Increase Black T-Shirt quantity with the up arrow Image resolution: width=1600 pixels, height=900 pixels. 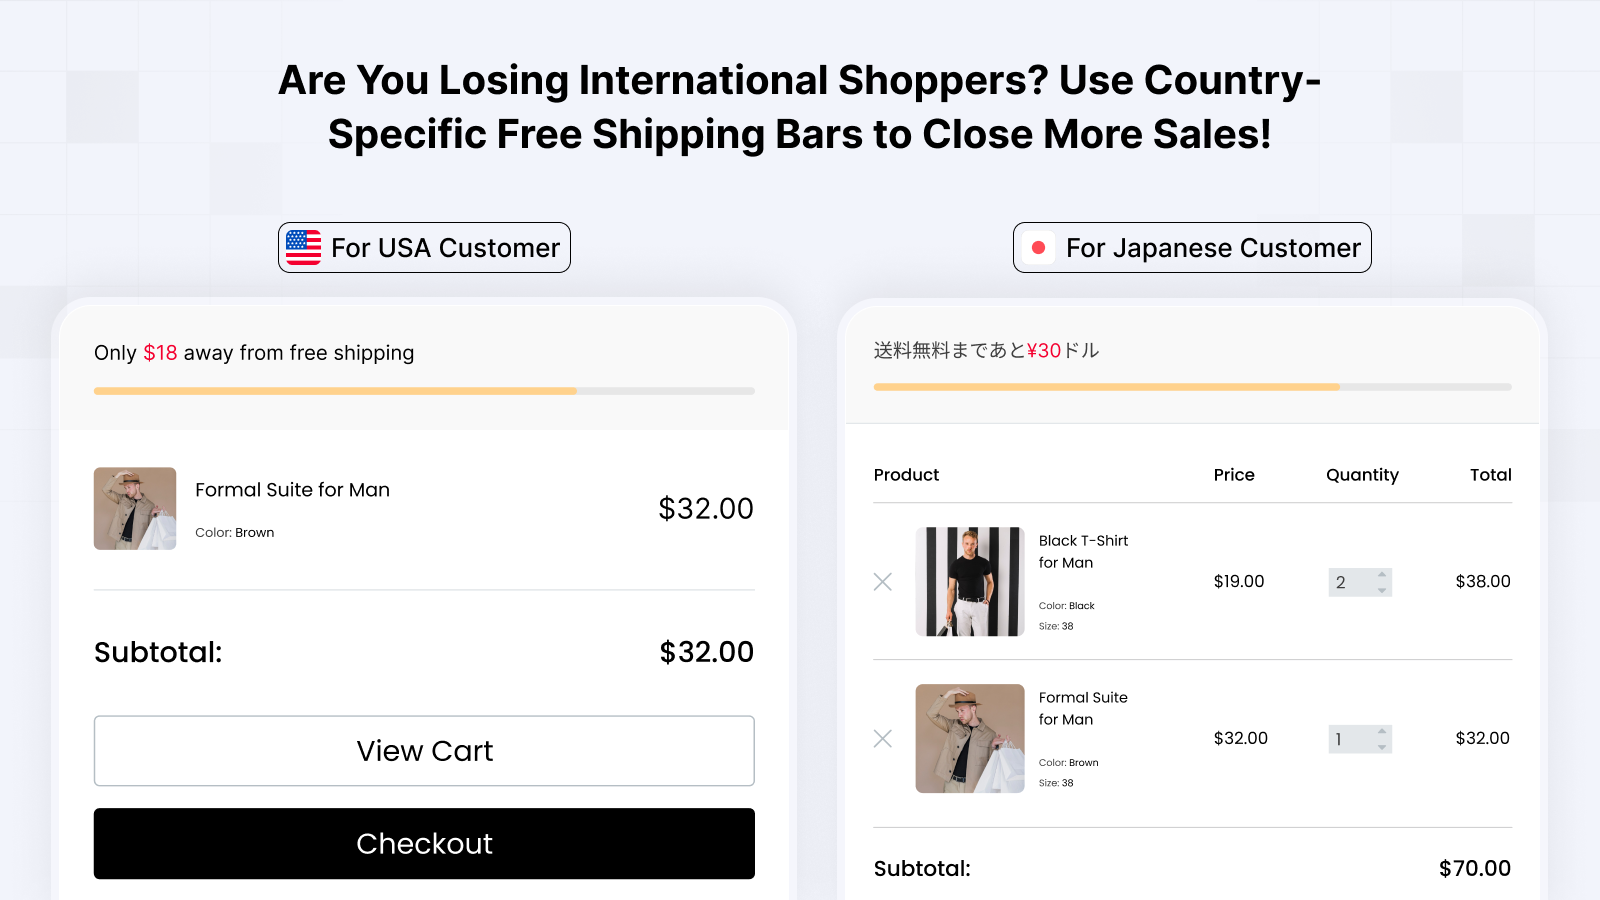(1380, 574)
